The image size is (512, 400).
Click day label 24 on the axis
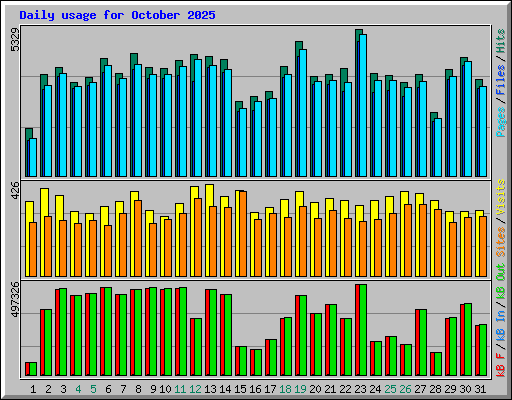[x=375, y=389]
